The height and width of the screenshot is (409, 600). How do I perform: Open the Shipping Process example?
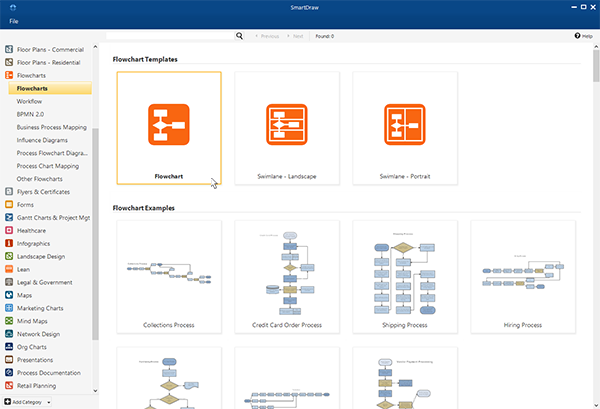click(x=405, y=277)
